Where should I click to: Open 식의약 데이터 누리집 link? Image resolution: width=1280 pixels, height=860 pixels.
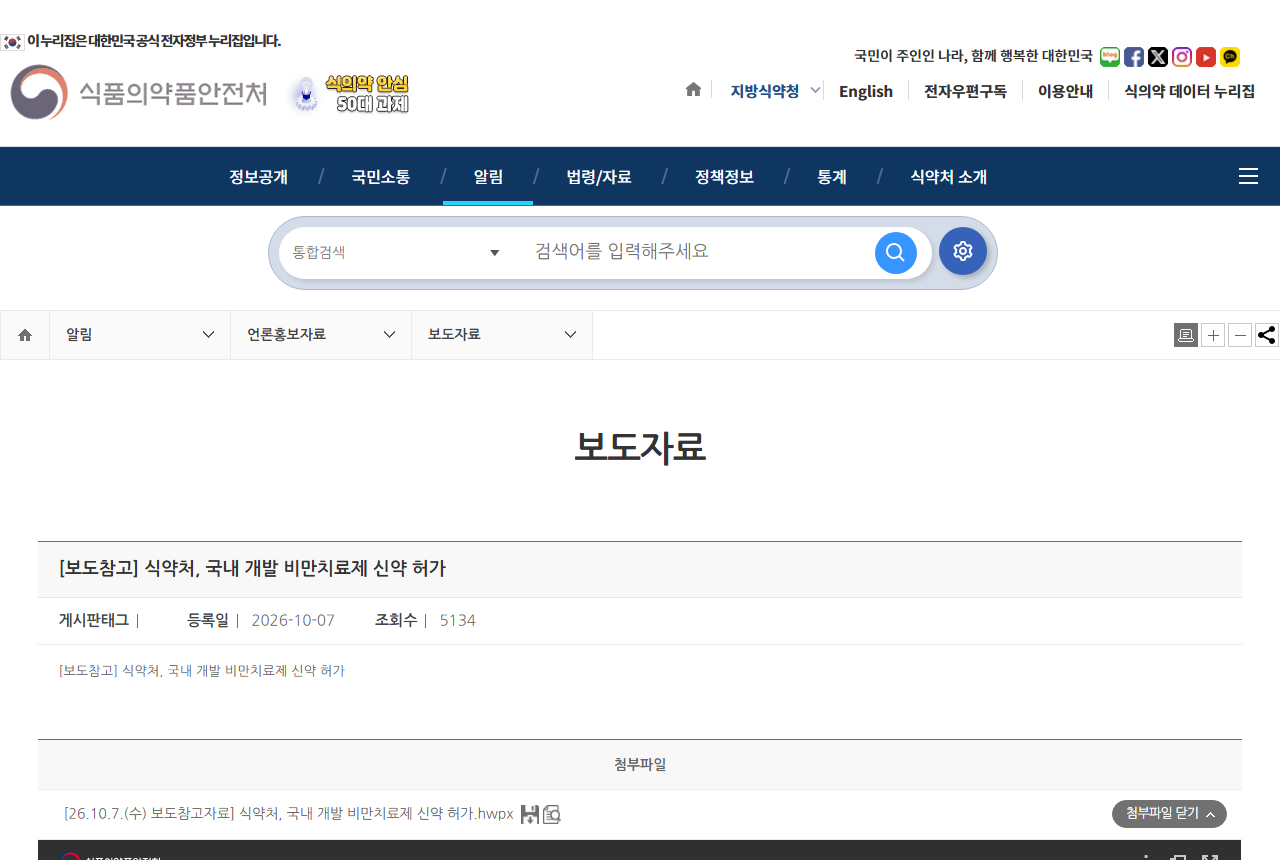click(x=1189, y=91)
